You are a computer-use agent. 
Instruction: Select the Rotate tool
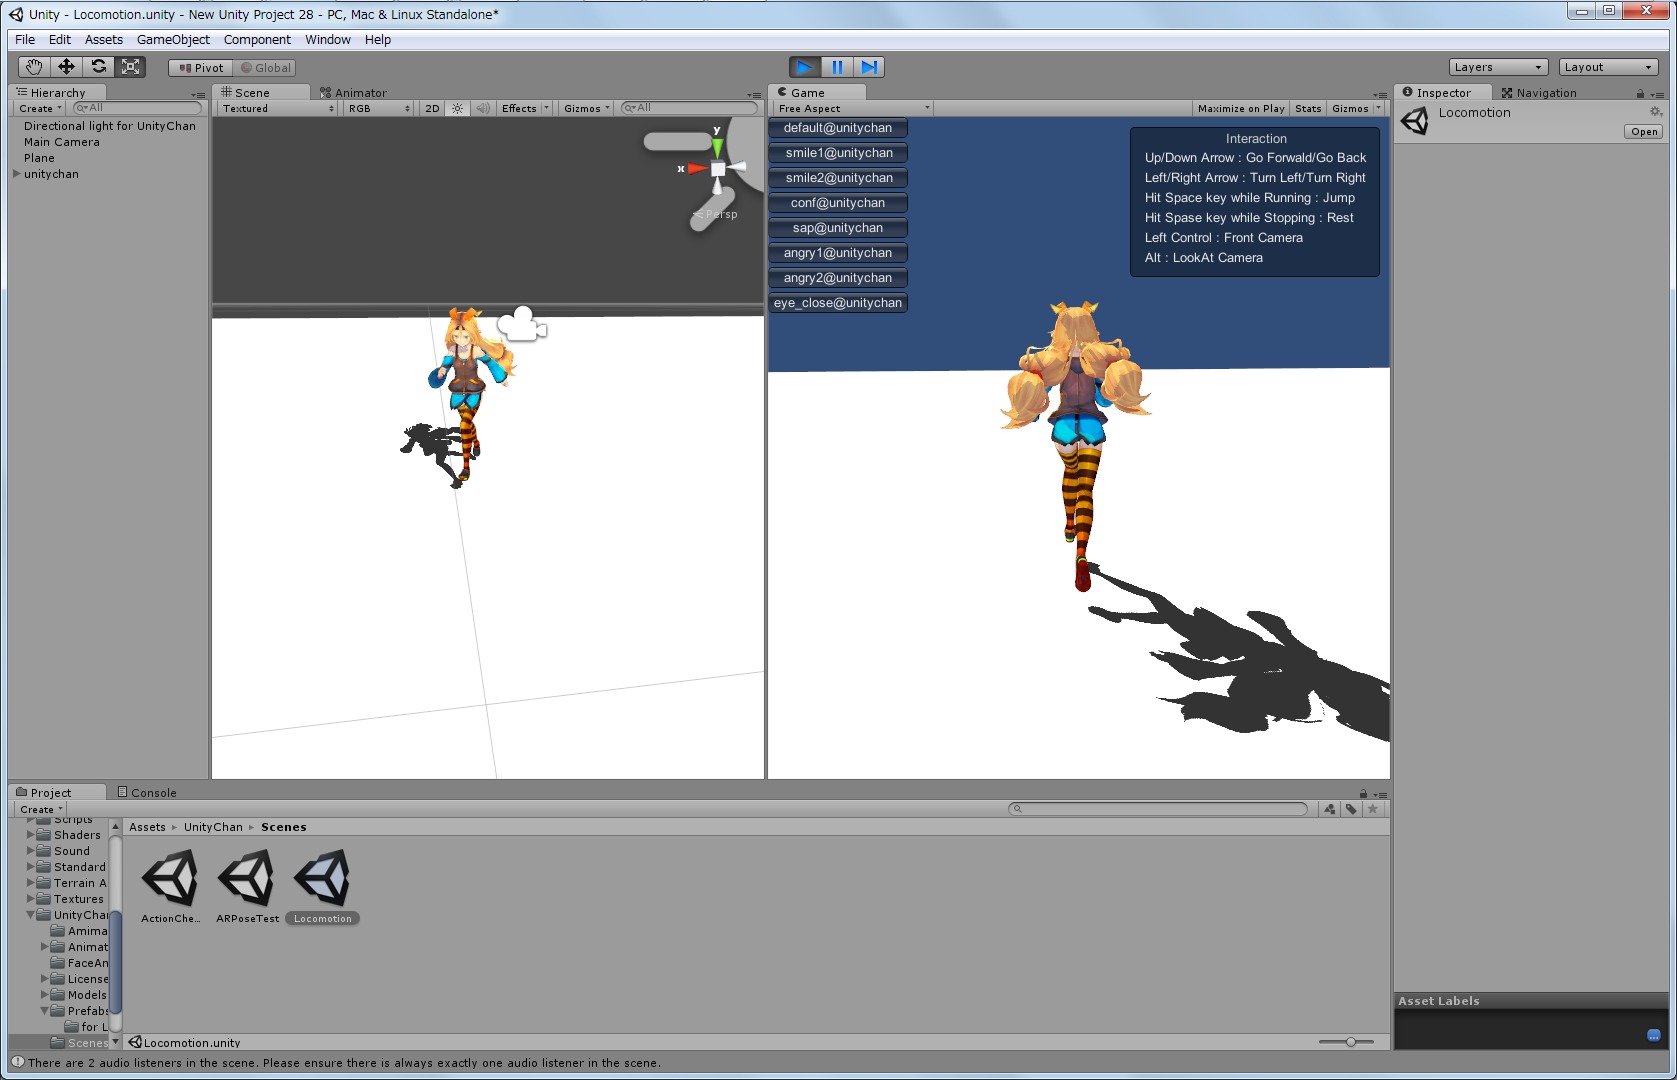point(98,67)
